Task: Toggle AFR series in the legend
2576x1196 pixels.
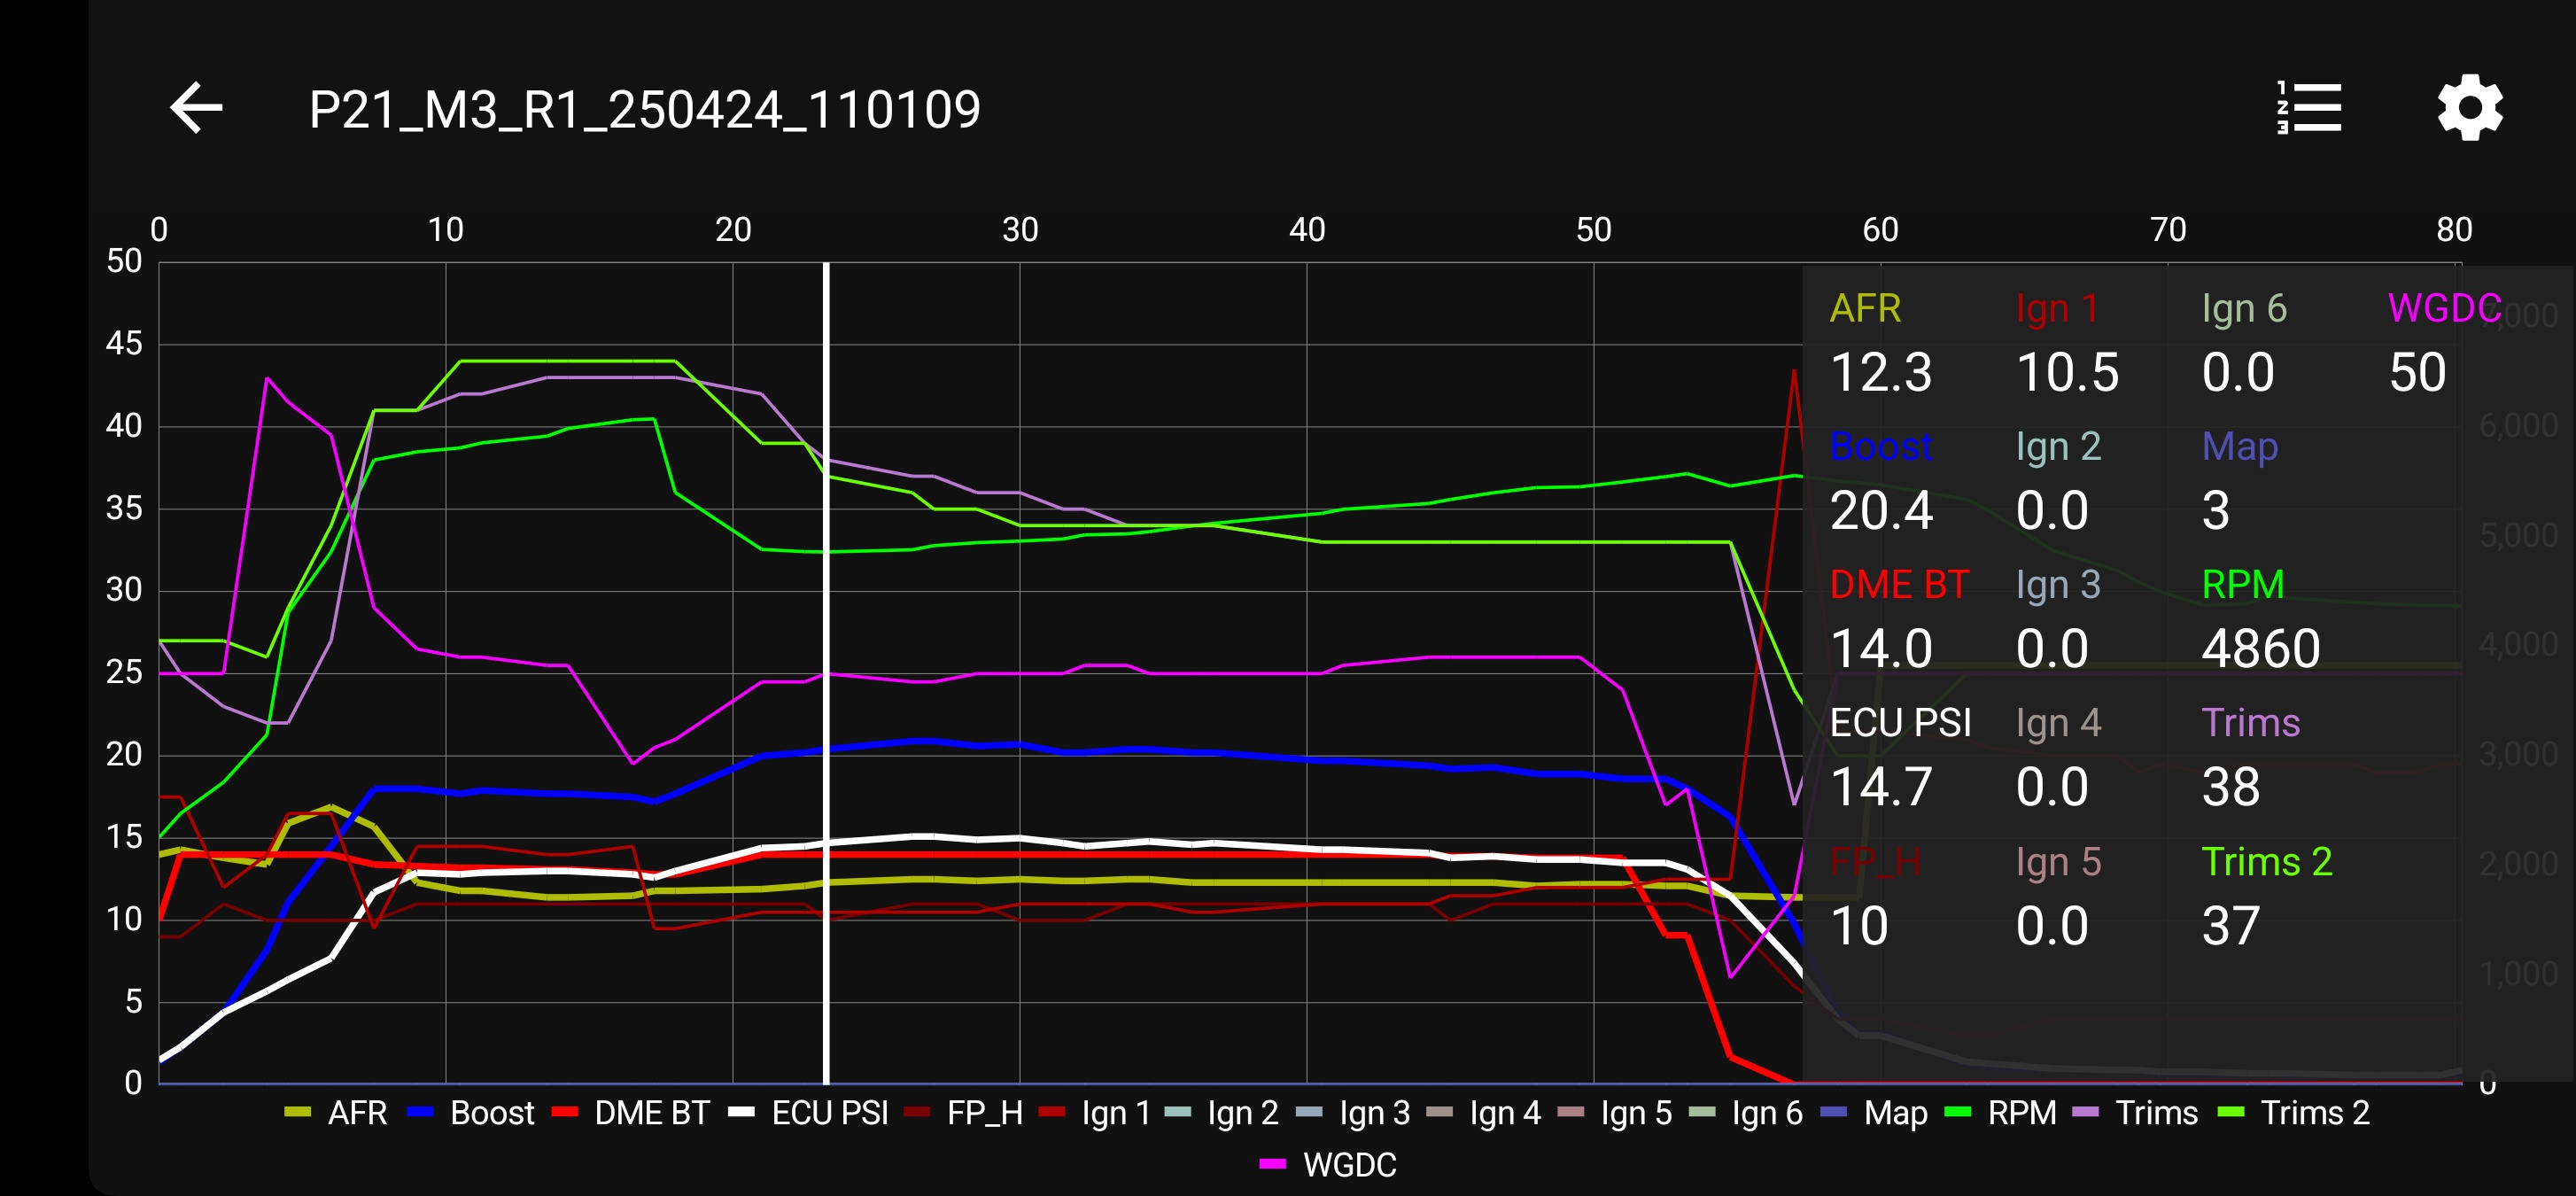Action: [335, 1112]
